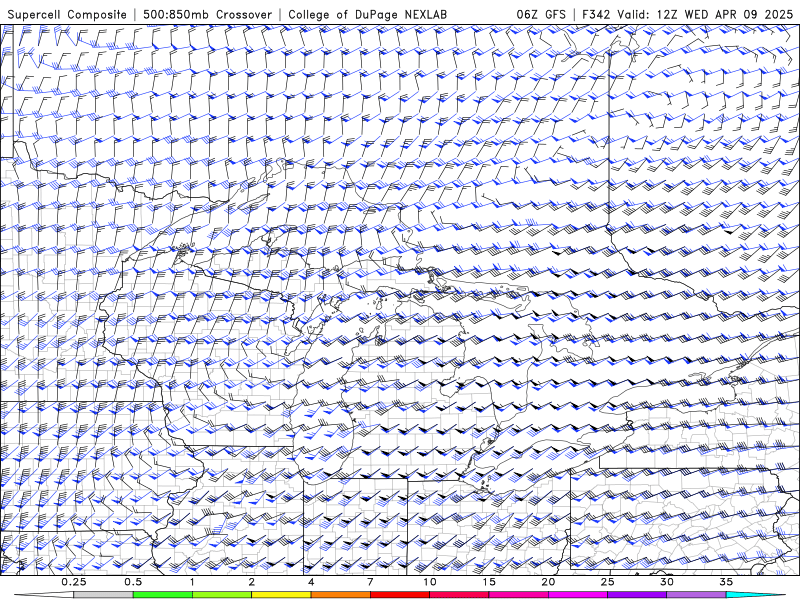Click the "1" legend value

192,582
